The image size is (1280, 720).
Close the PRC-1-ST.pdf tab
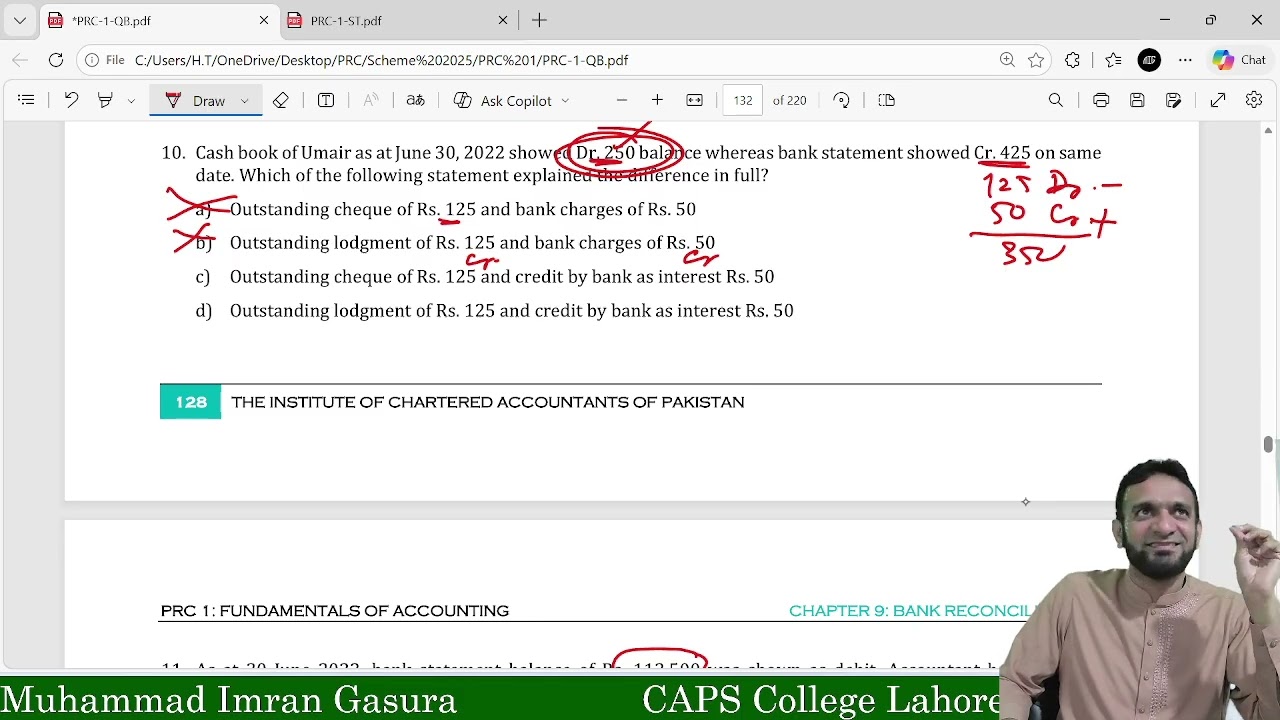[503, 20]
